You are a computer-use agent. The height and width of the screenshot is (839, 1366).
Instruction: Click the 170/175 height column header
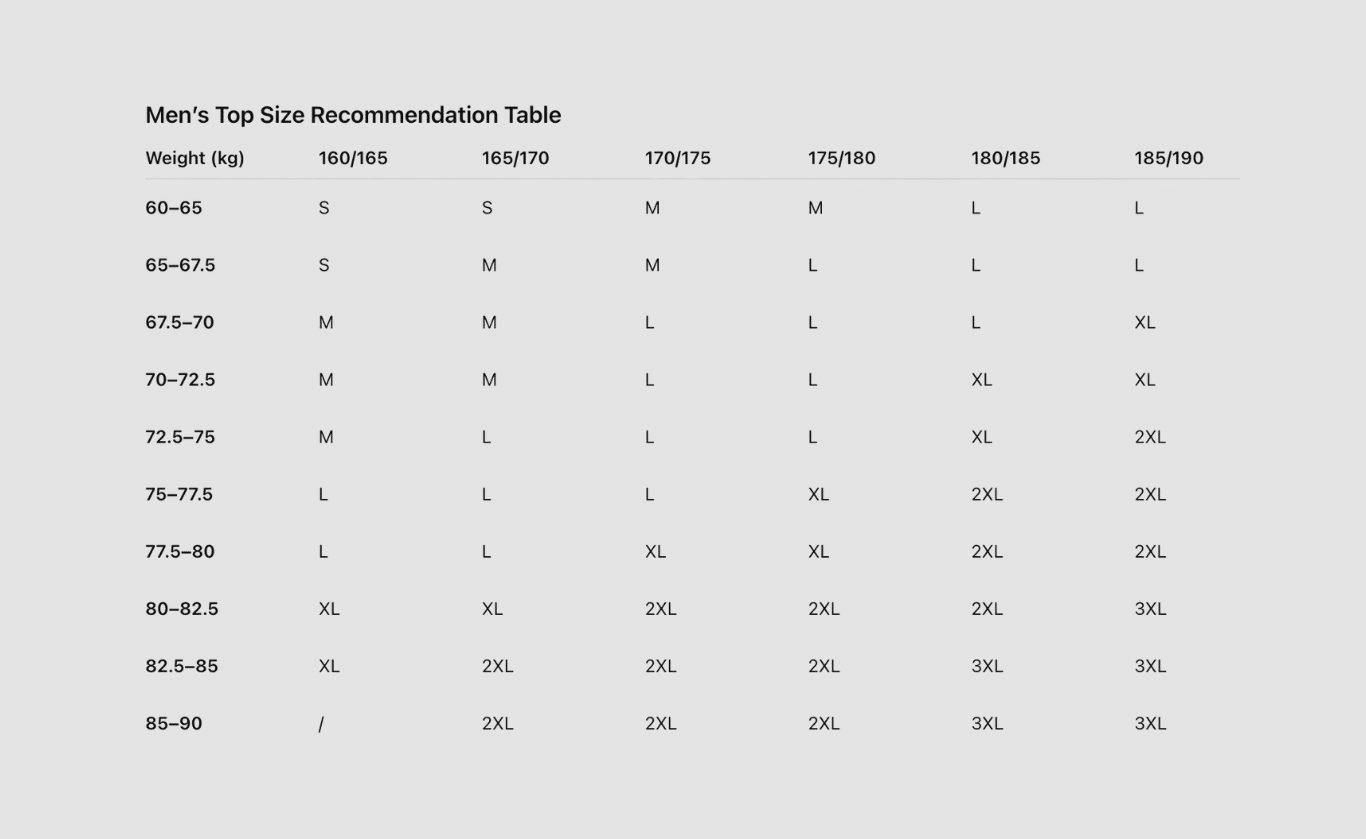(x=678, y=158)
